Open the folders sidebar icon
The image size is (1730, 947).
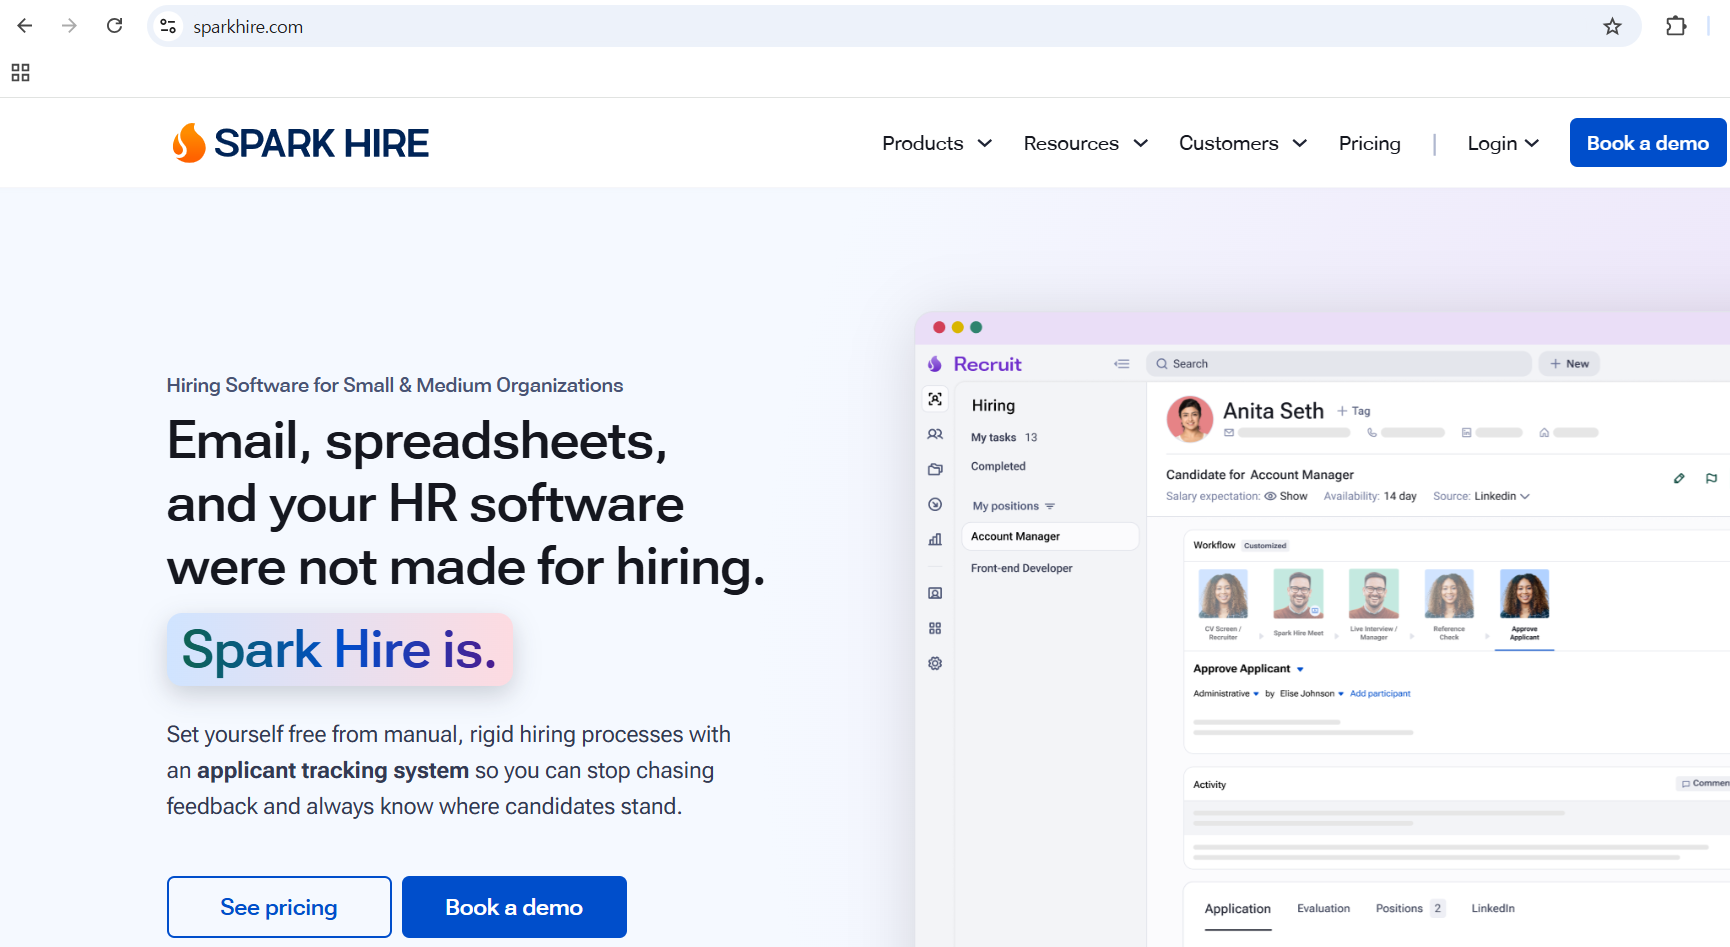(x=935, y=469)
